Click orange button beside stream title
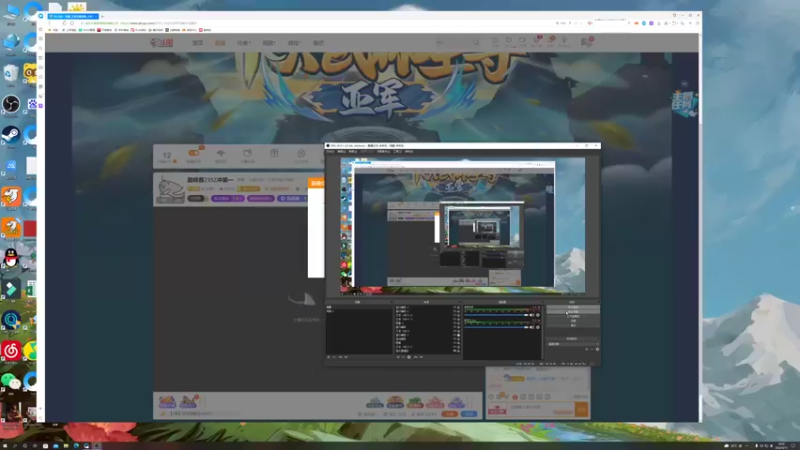This screenshot has width=800, height=450. (x=316, y=183)
